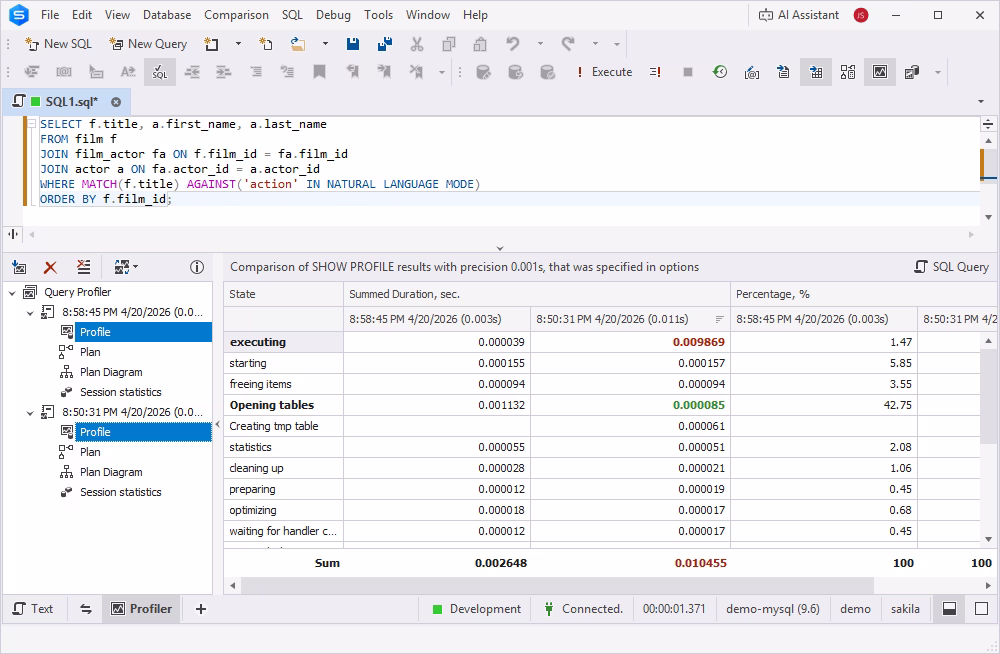The width and height of the screenshot is (1000, 654).
Task: Click the State column header
Action: [x=283, y=294]
